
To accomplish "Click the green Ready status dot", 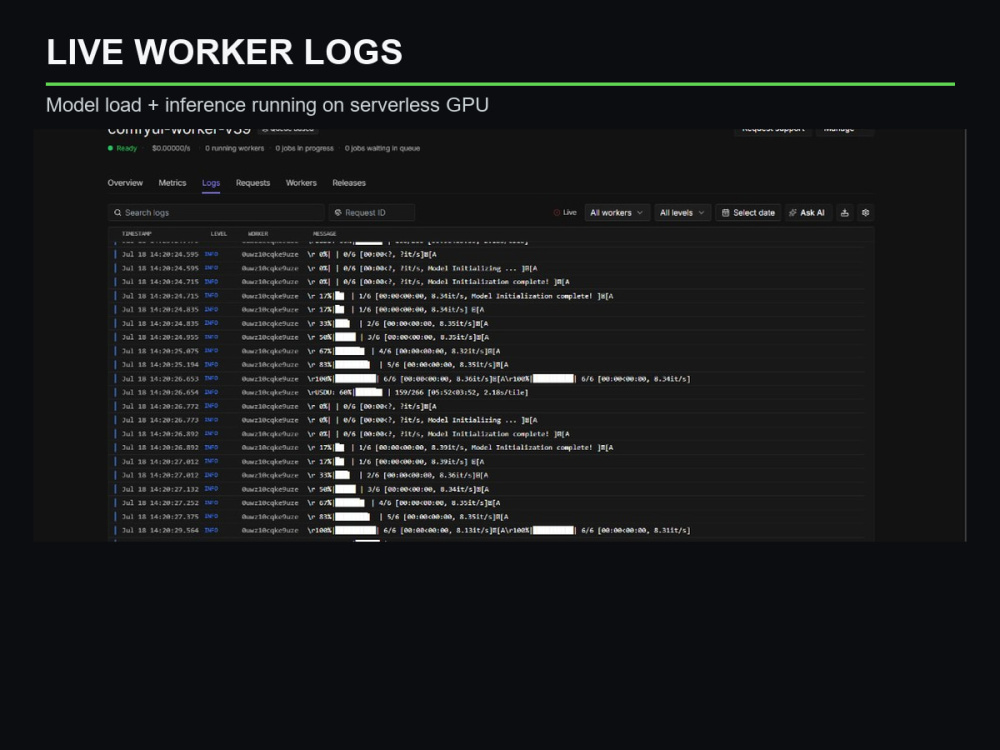I will coord(110,149).
